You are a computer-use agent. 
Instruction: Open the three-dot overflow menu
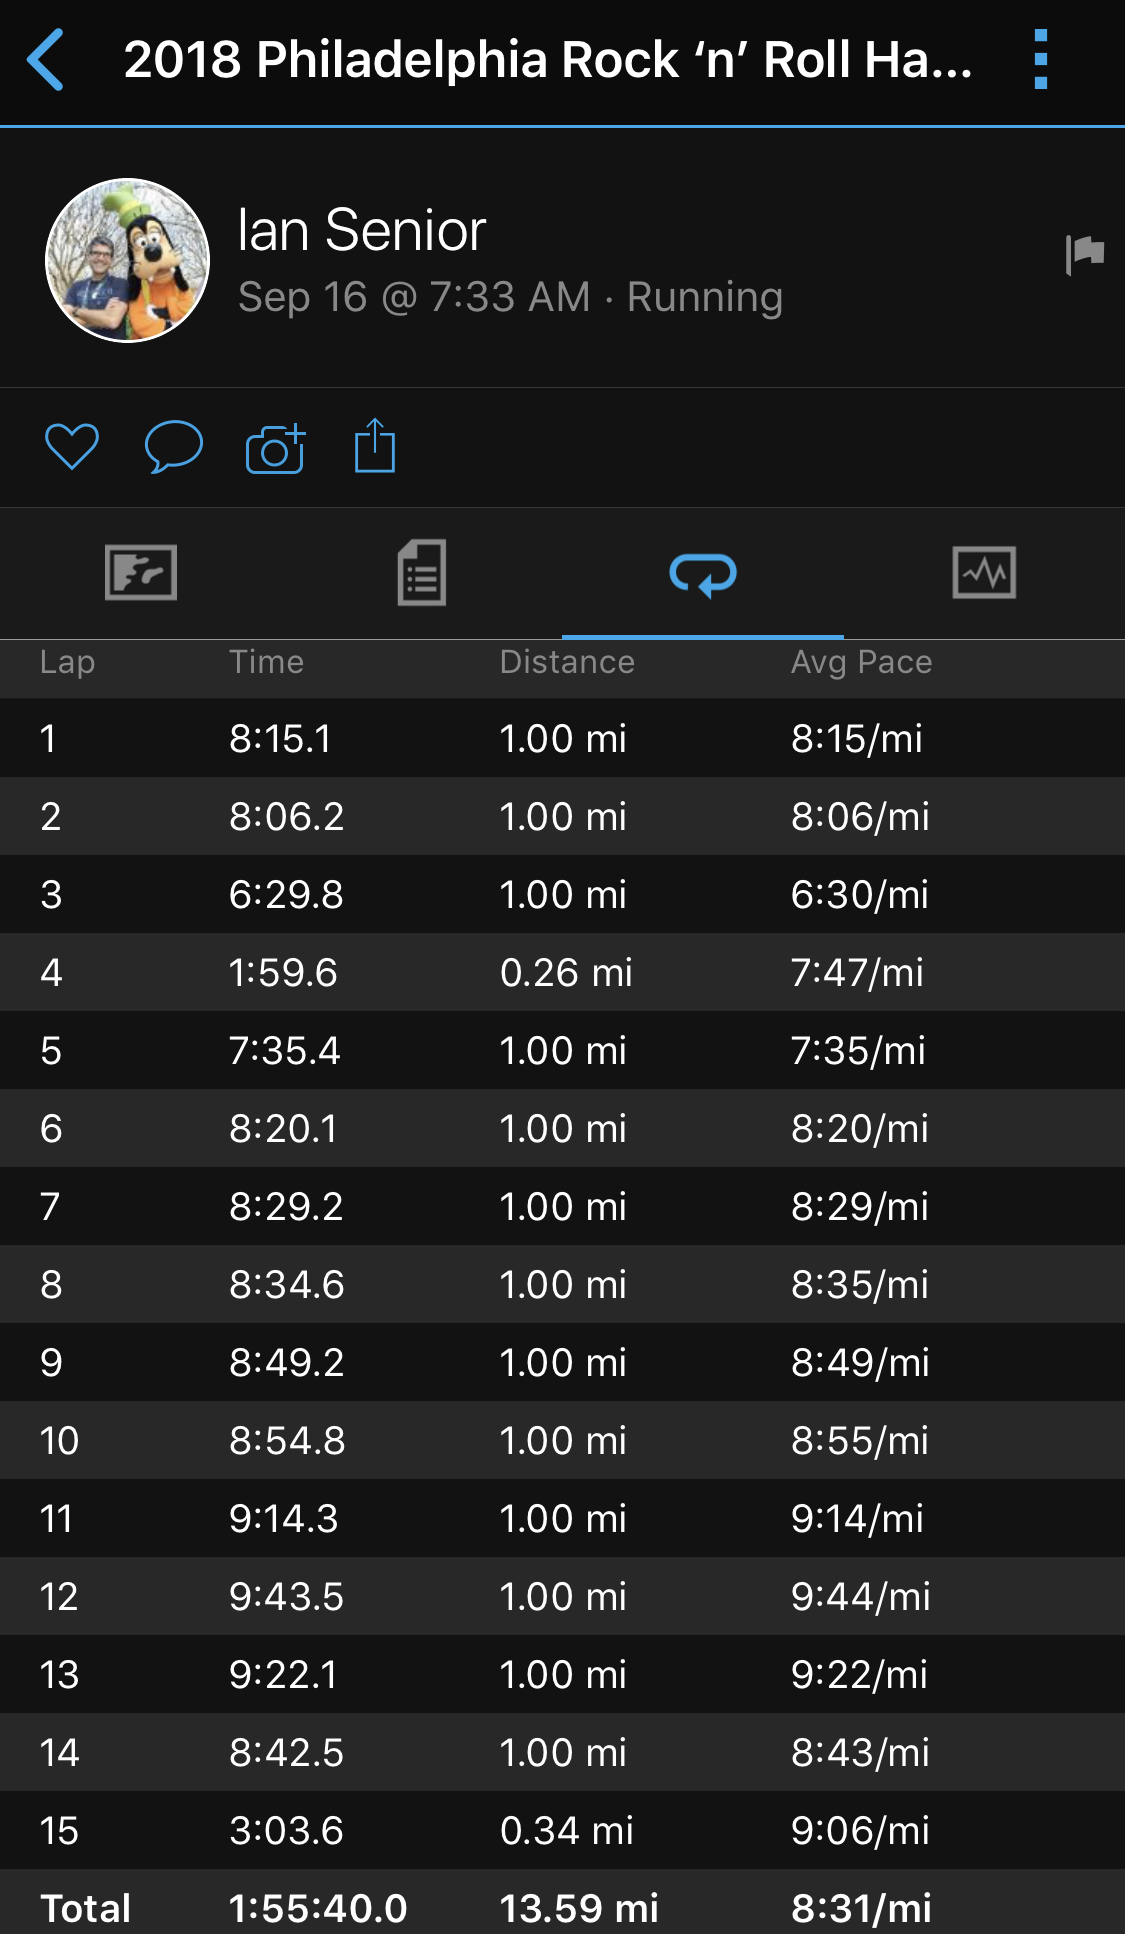[1041, 60]
